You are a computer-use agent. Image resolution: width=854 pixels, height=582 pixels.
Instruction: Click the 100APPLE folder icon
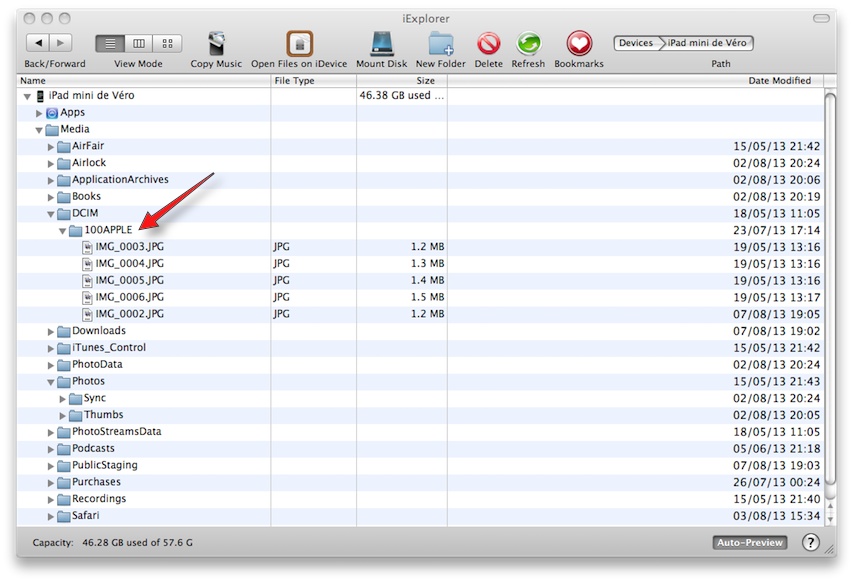point(76,231)
